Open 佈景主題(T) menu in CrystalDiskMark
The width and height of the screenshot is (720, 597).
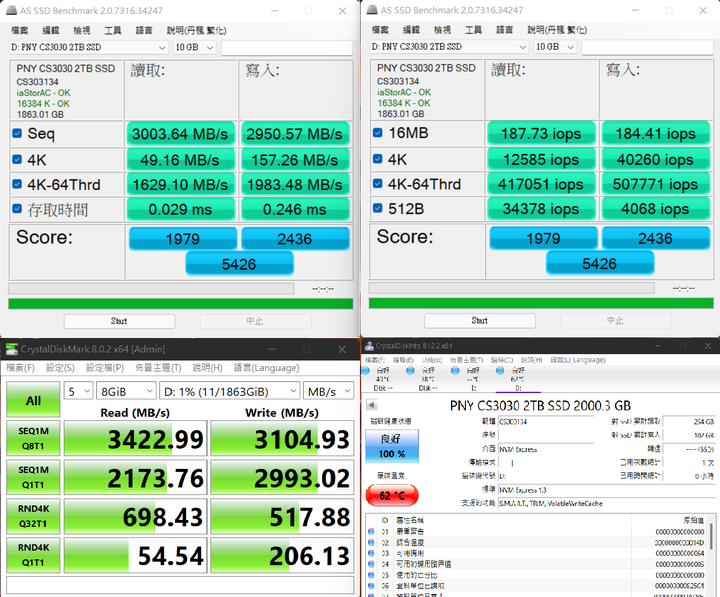point(158,368)
